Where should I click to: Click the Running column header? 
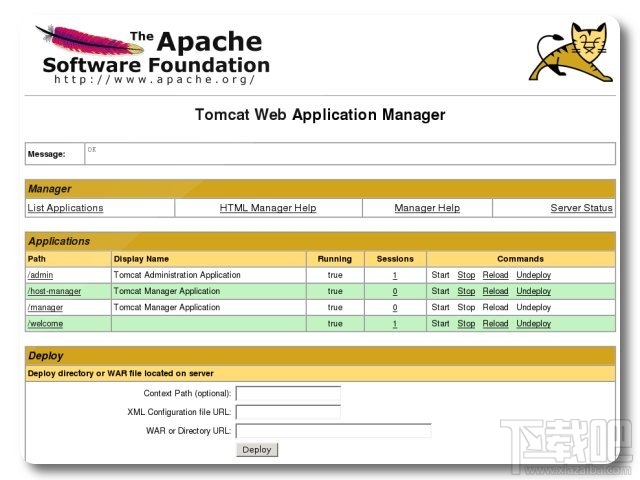pos(335,259)
